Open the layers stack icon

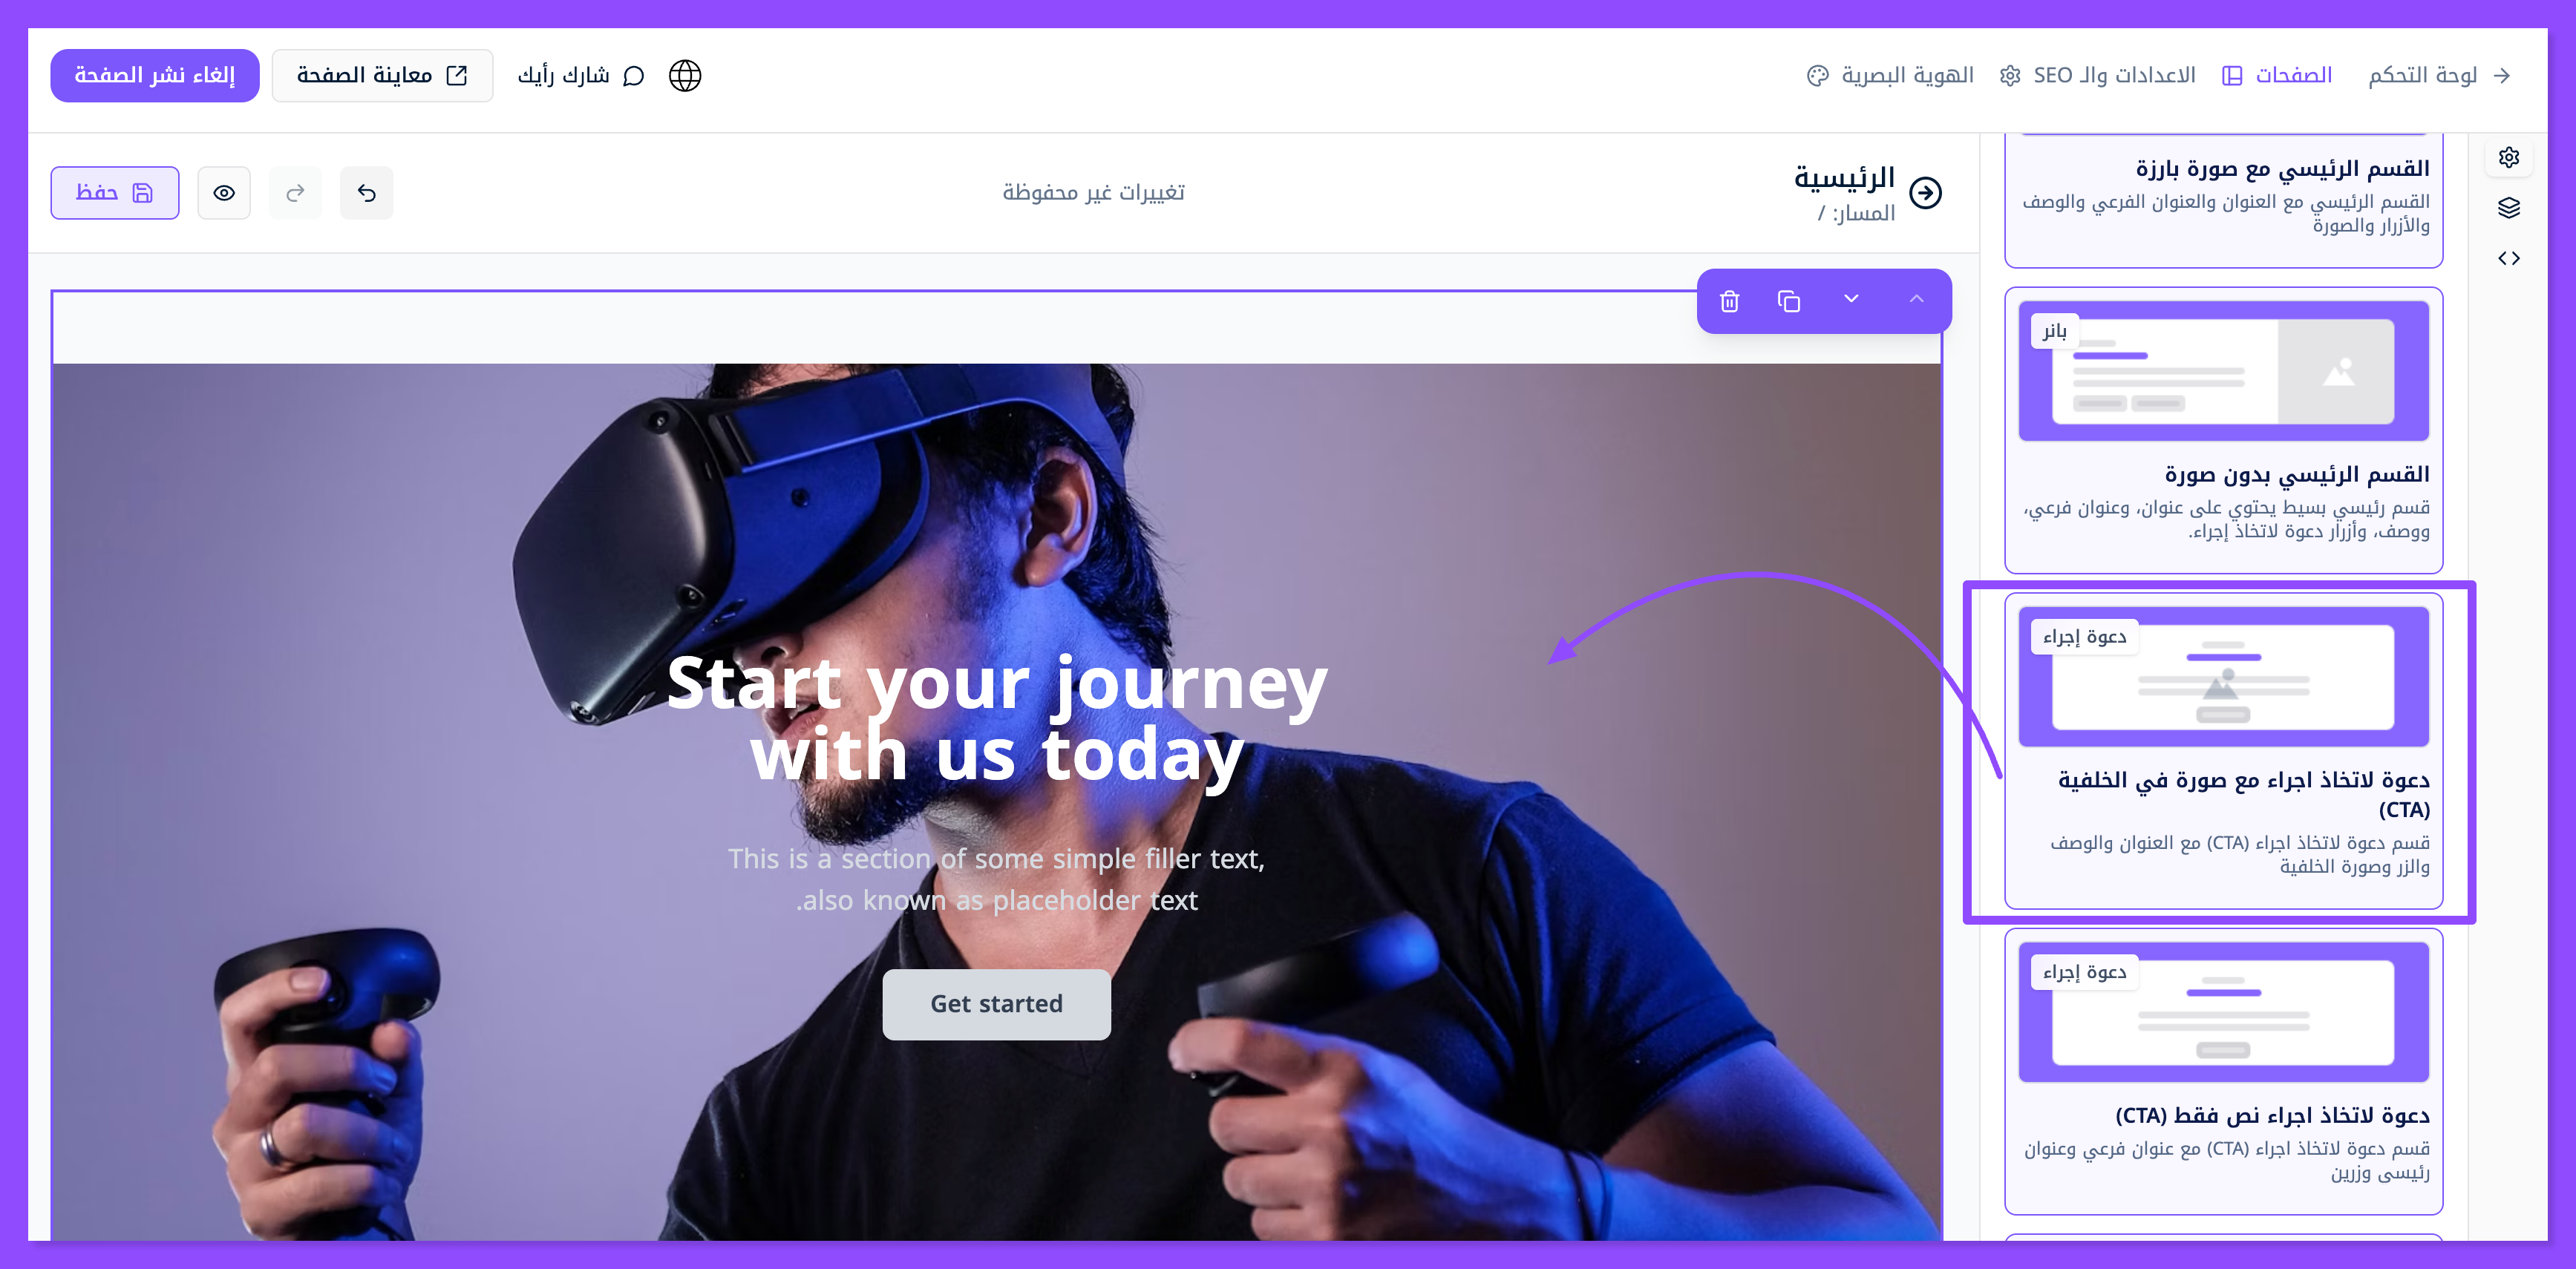click(2508, 208)
